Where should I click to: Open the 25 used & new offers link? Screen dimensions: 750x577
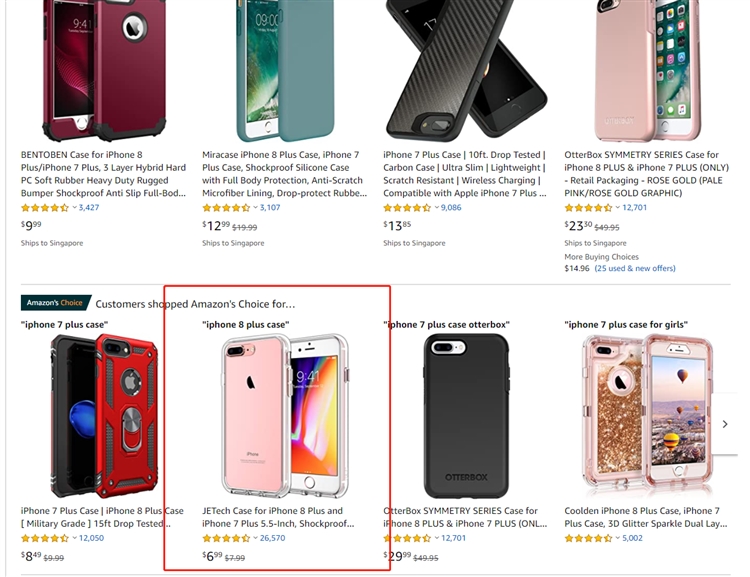click(x=635, y=268)
